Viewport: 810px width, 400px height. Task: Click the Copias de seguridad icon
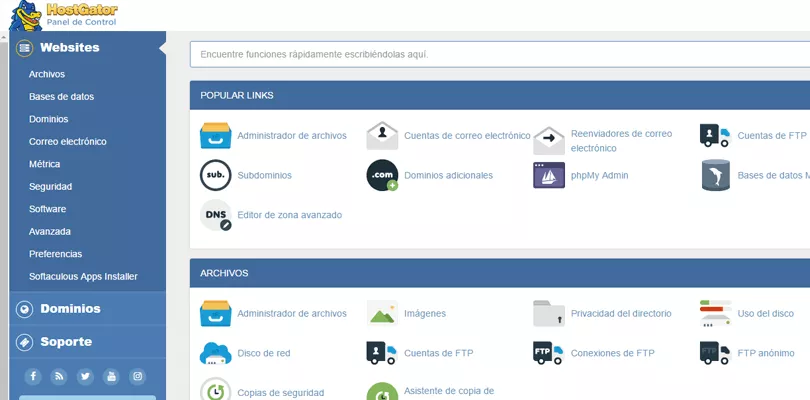click(x=215, y=391)
